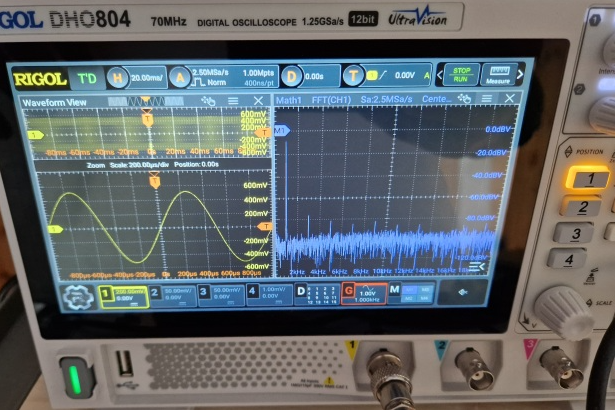Tap the T'D trigger status indicator

pyautogui.click(x=87, y=78)
